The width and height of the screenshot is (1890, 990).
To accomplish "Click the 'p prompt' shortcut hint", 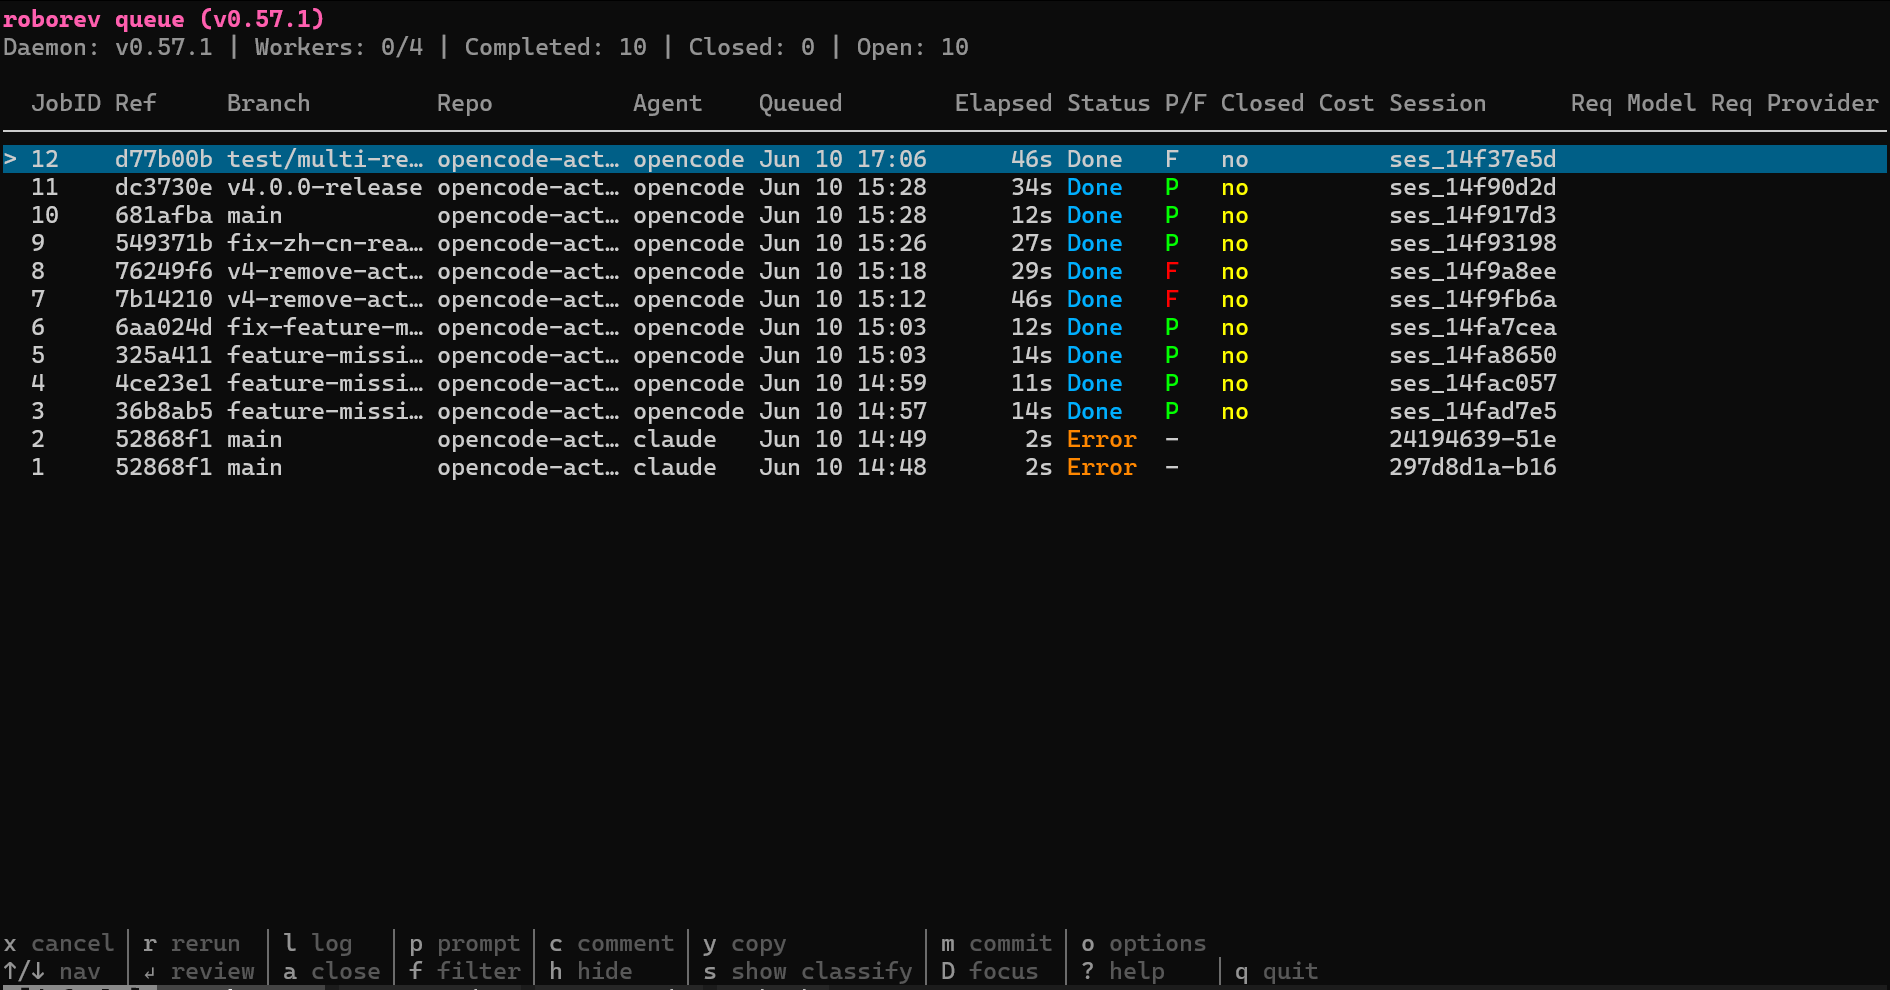I will pyautogui.click(x=465, y=943).
